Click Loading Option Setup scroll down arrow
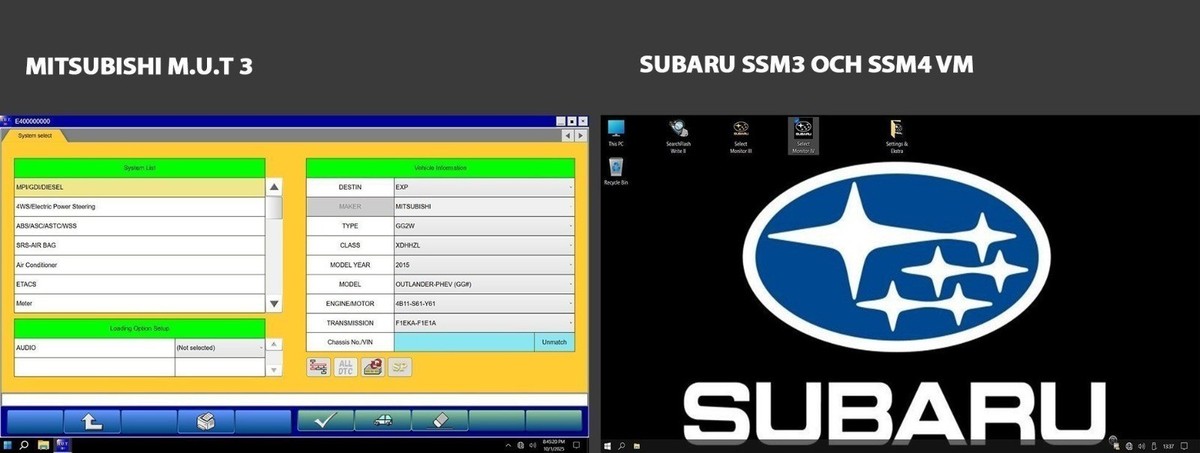Viewport: 1200px width, 453px height. tap(275, 369)
